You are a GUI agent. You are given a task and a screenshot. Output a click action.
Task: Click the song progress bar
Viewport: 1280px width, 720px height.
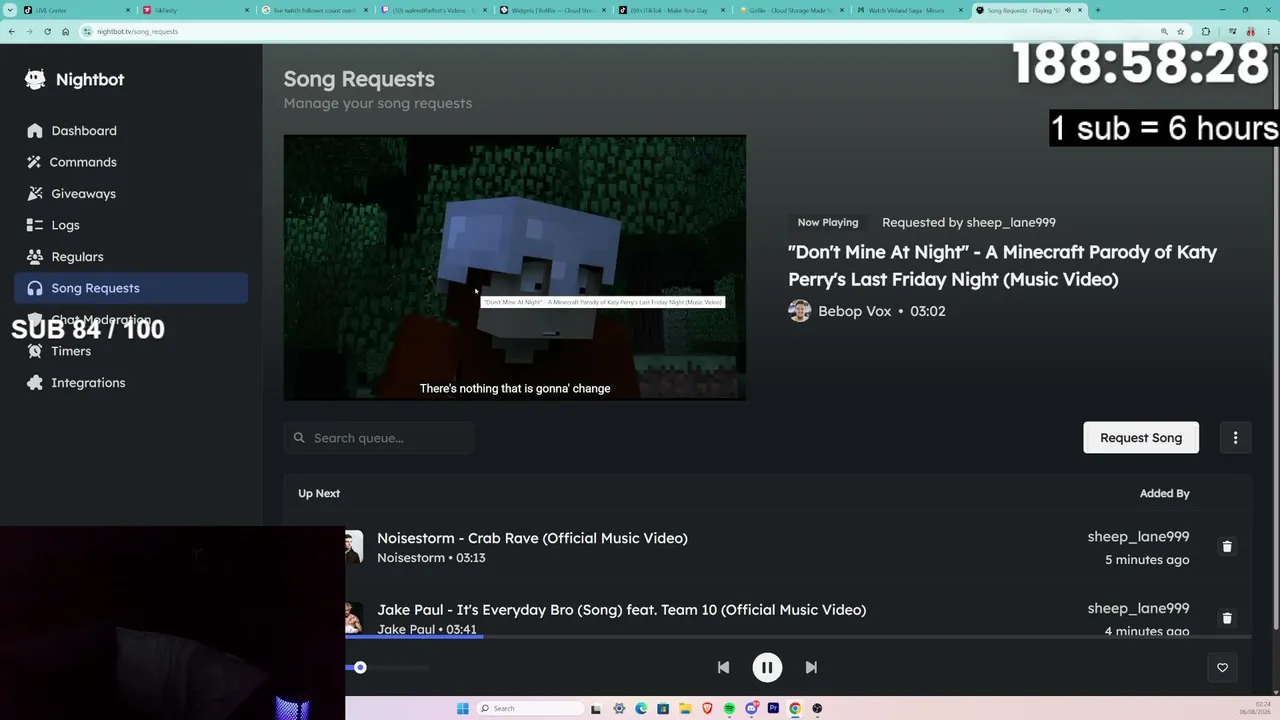pyautogui.click(x=798, y=636)
